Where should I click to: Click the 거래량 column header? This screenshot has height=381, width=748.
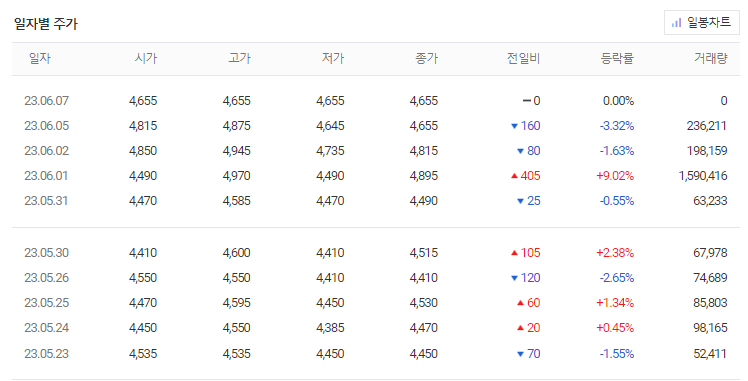point(711,59)
